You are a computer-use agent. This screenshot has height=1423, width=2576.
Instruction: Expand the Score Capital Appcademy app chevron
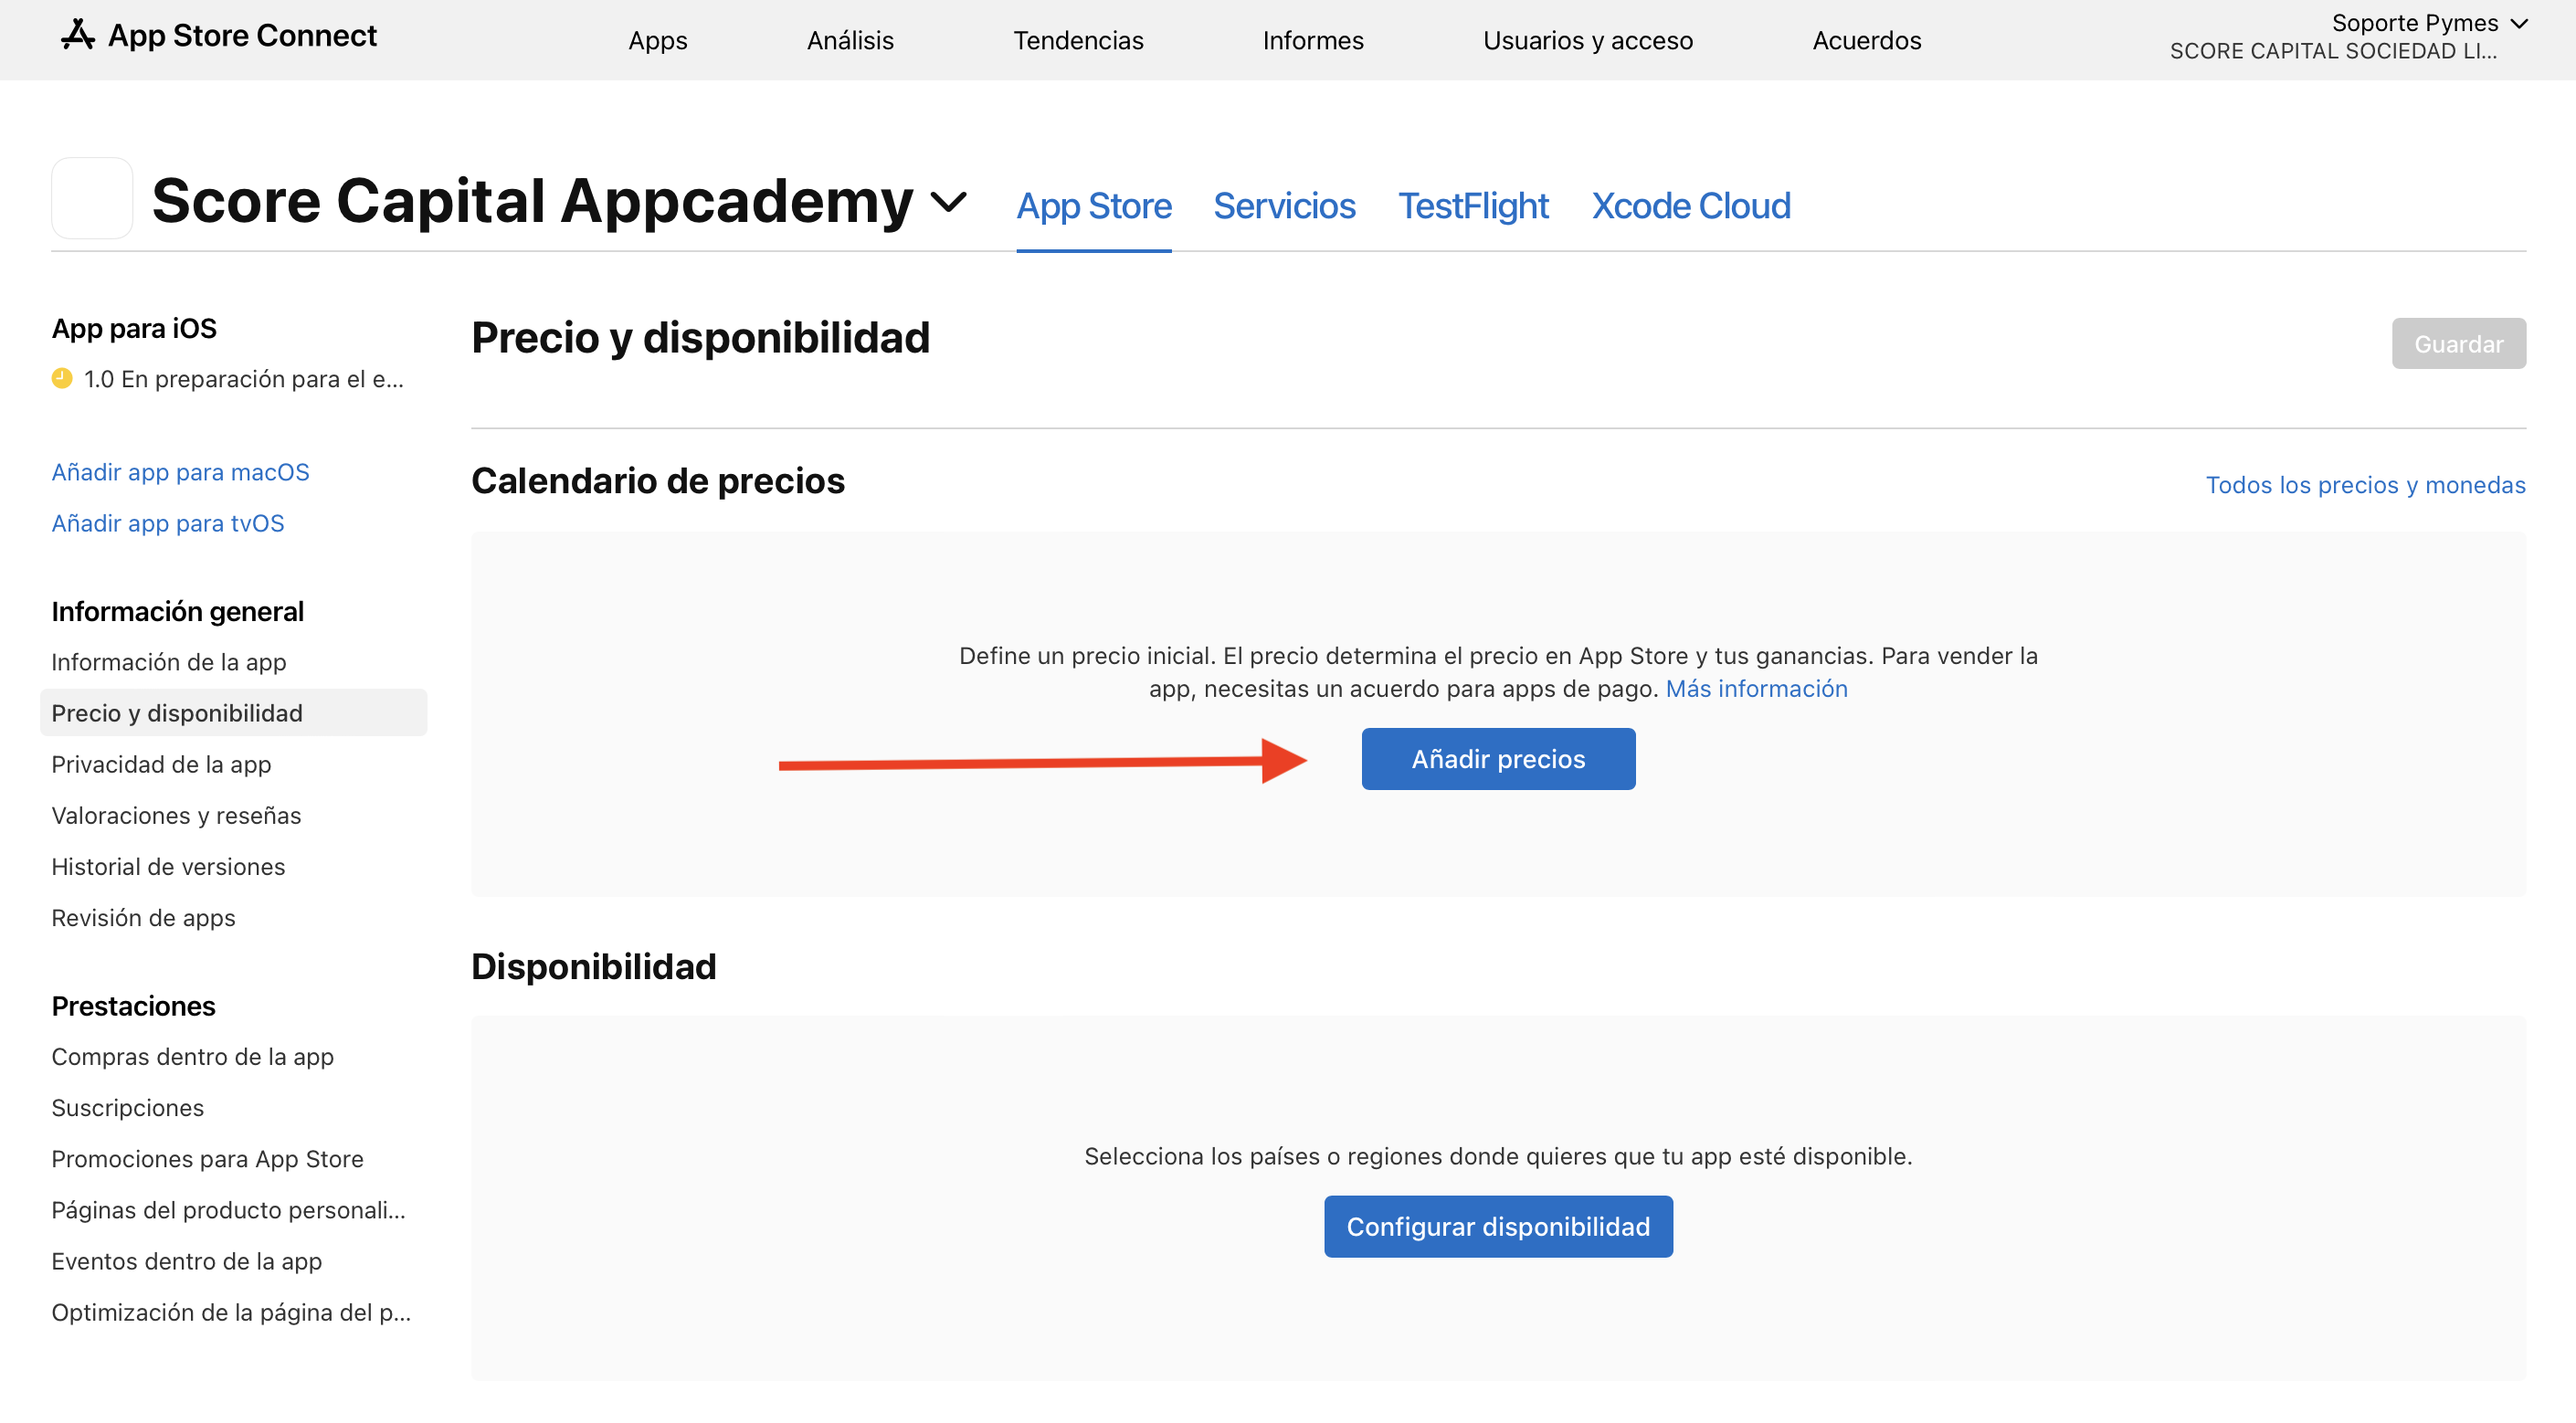(948, 201)
